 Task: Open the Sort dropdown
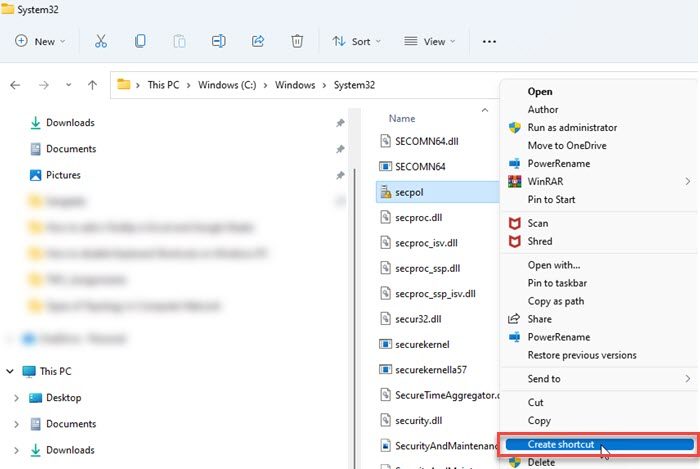356,42
